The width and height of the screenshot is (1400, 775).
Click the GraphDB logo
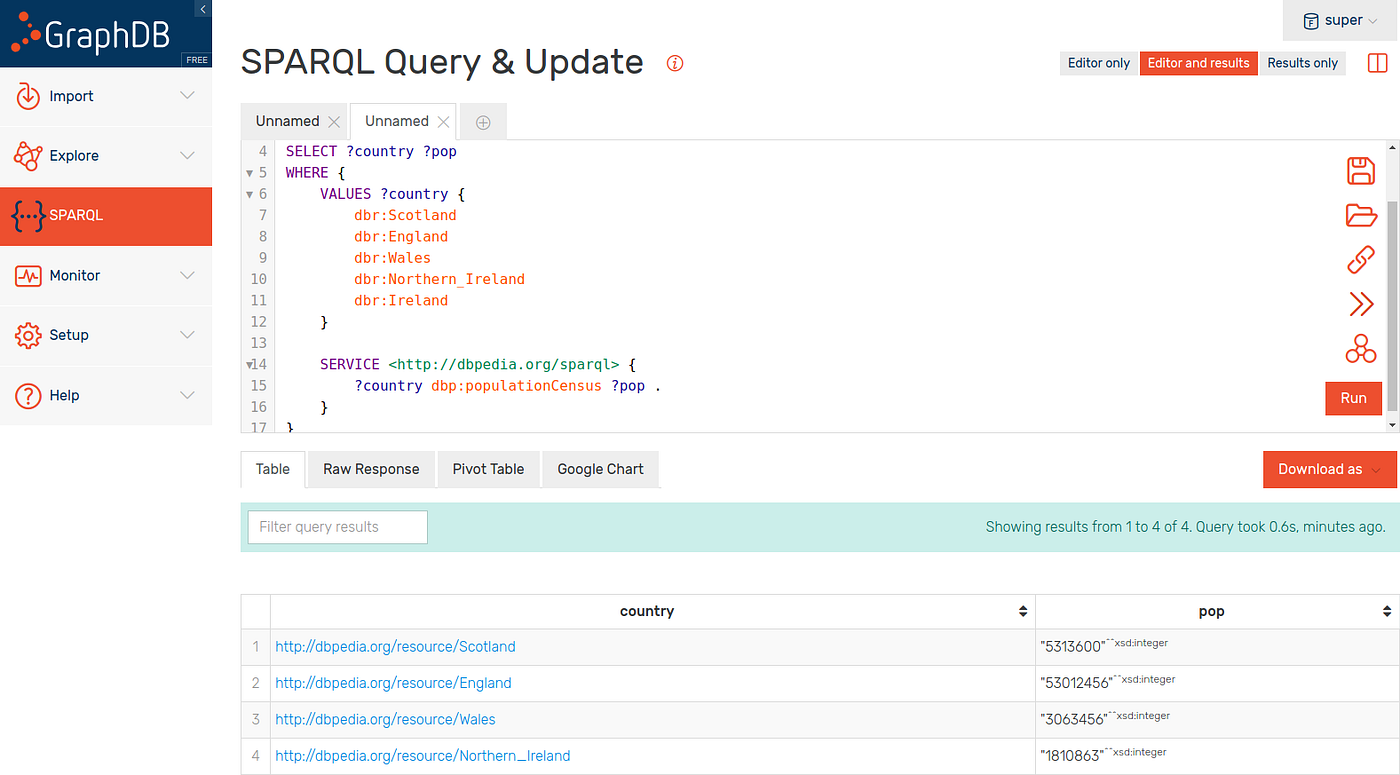[x=92, y=34]
